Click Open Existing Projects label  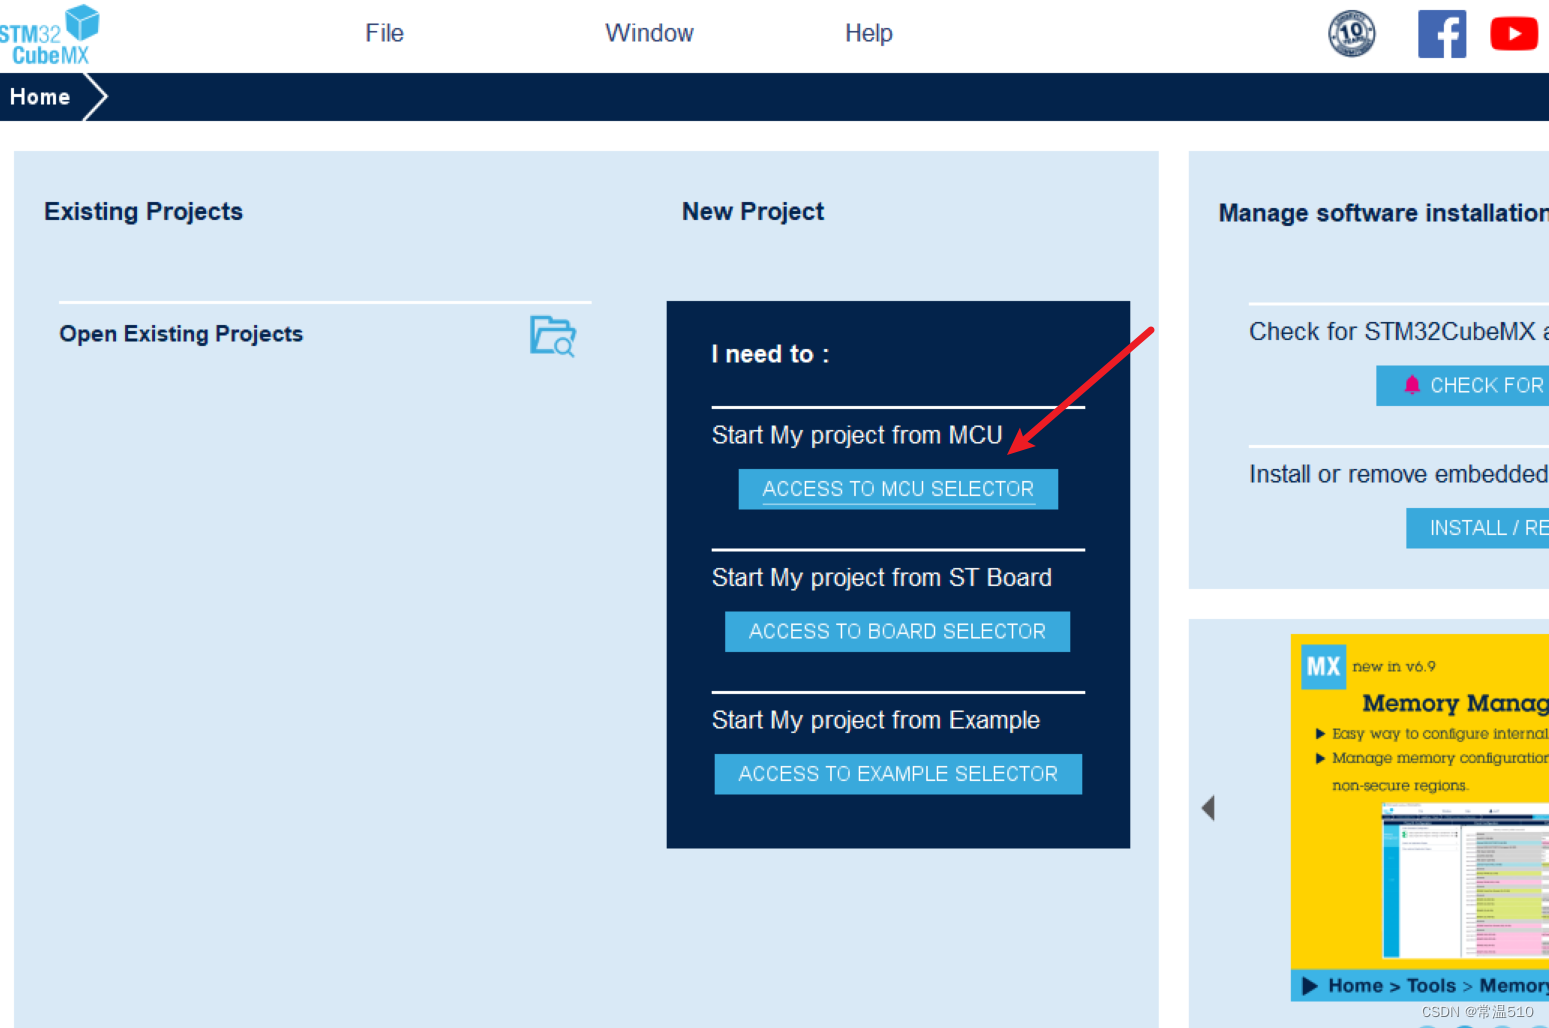coord(181,334)
